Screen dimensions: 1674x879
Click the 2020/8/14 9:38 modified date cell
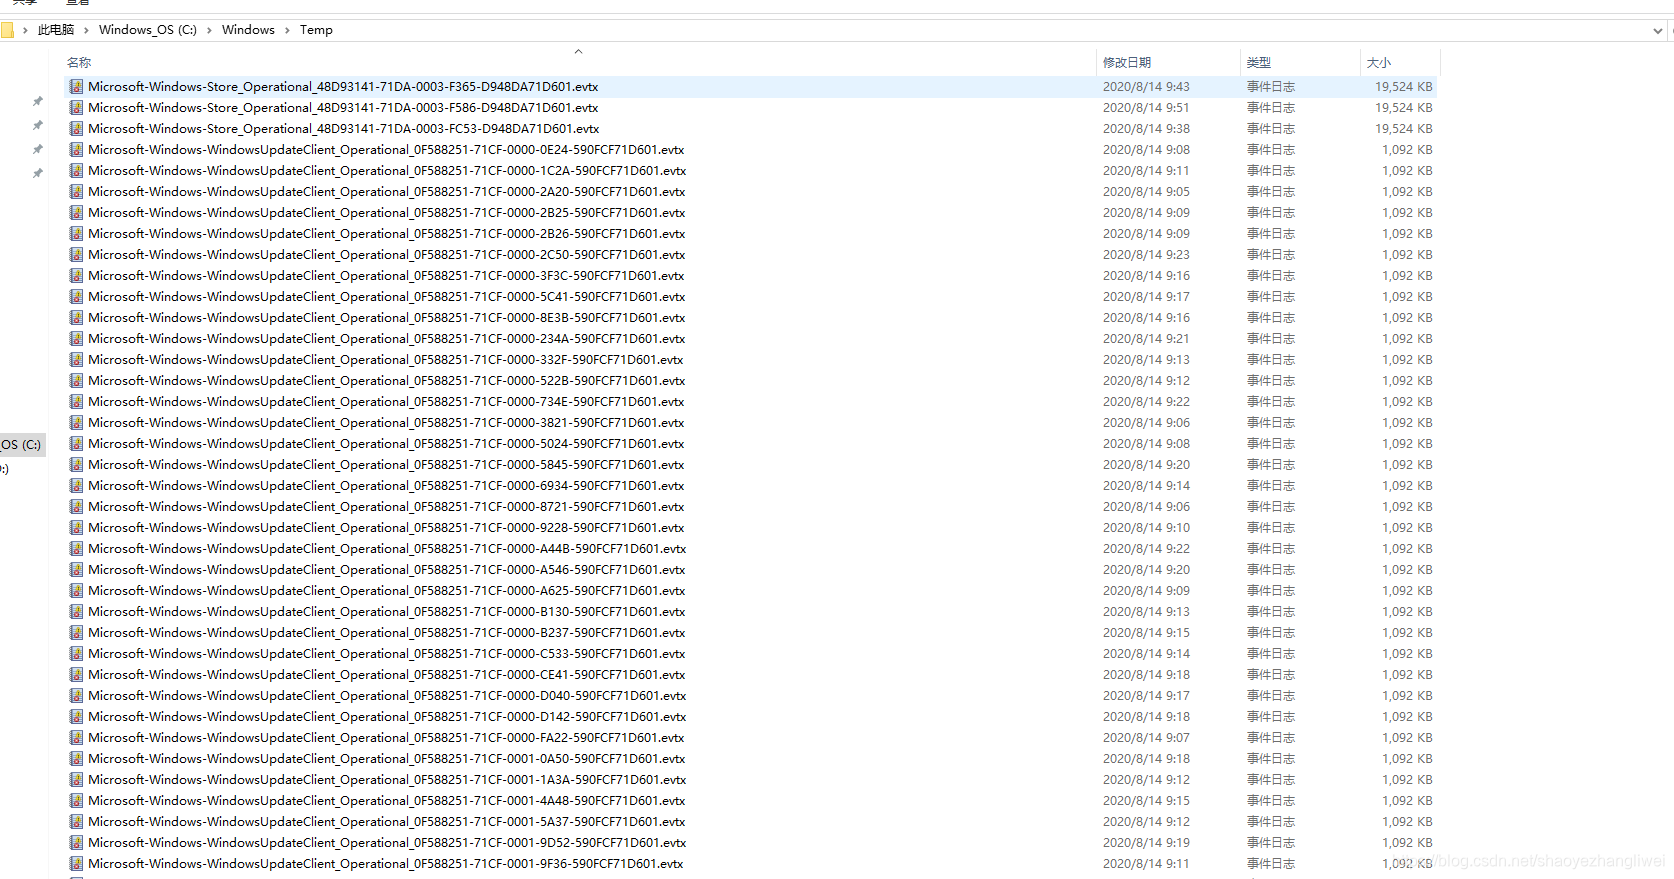(1146, 129)
